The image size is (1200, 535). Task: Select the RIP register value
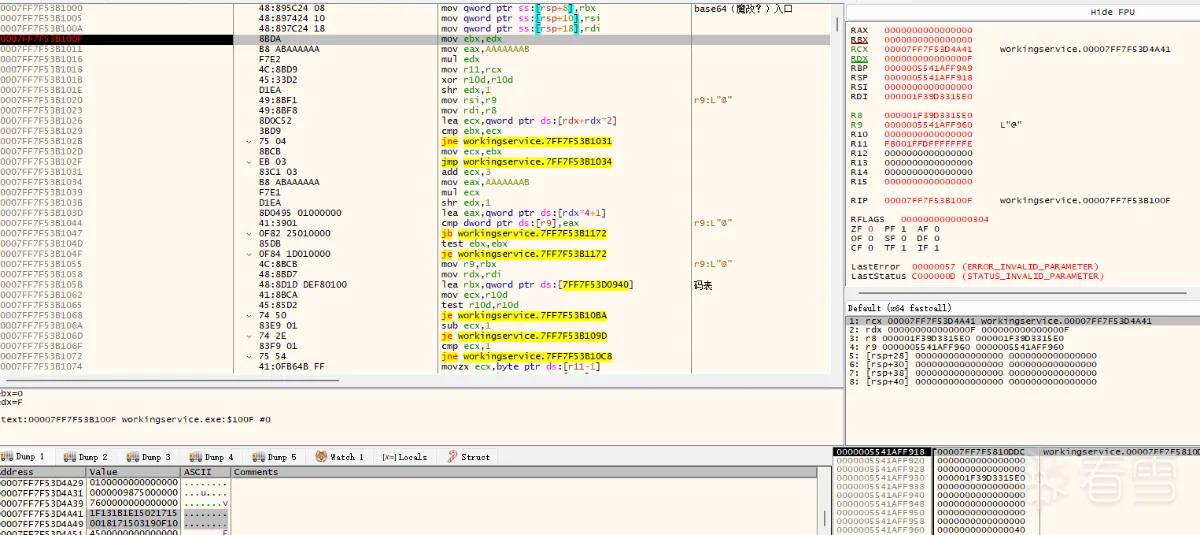click(927, 201)
